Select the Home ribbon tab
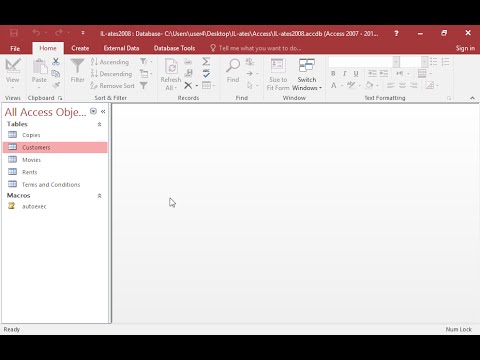Viewport: 480px width, 360px height. 48,48
